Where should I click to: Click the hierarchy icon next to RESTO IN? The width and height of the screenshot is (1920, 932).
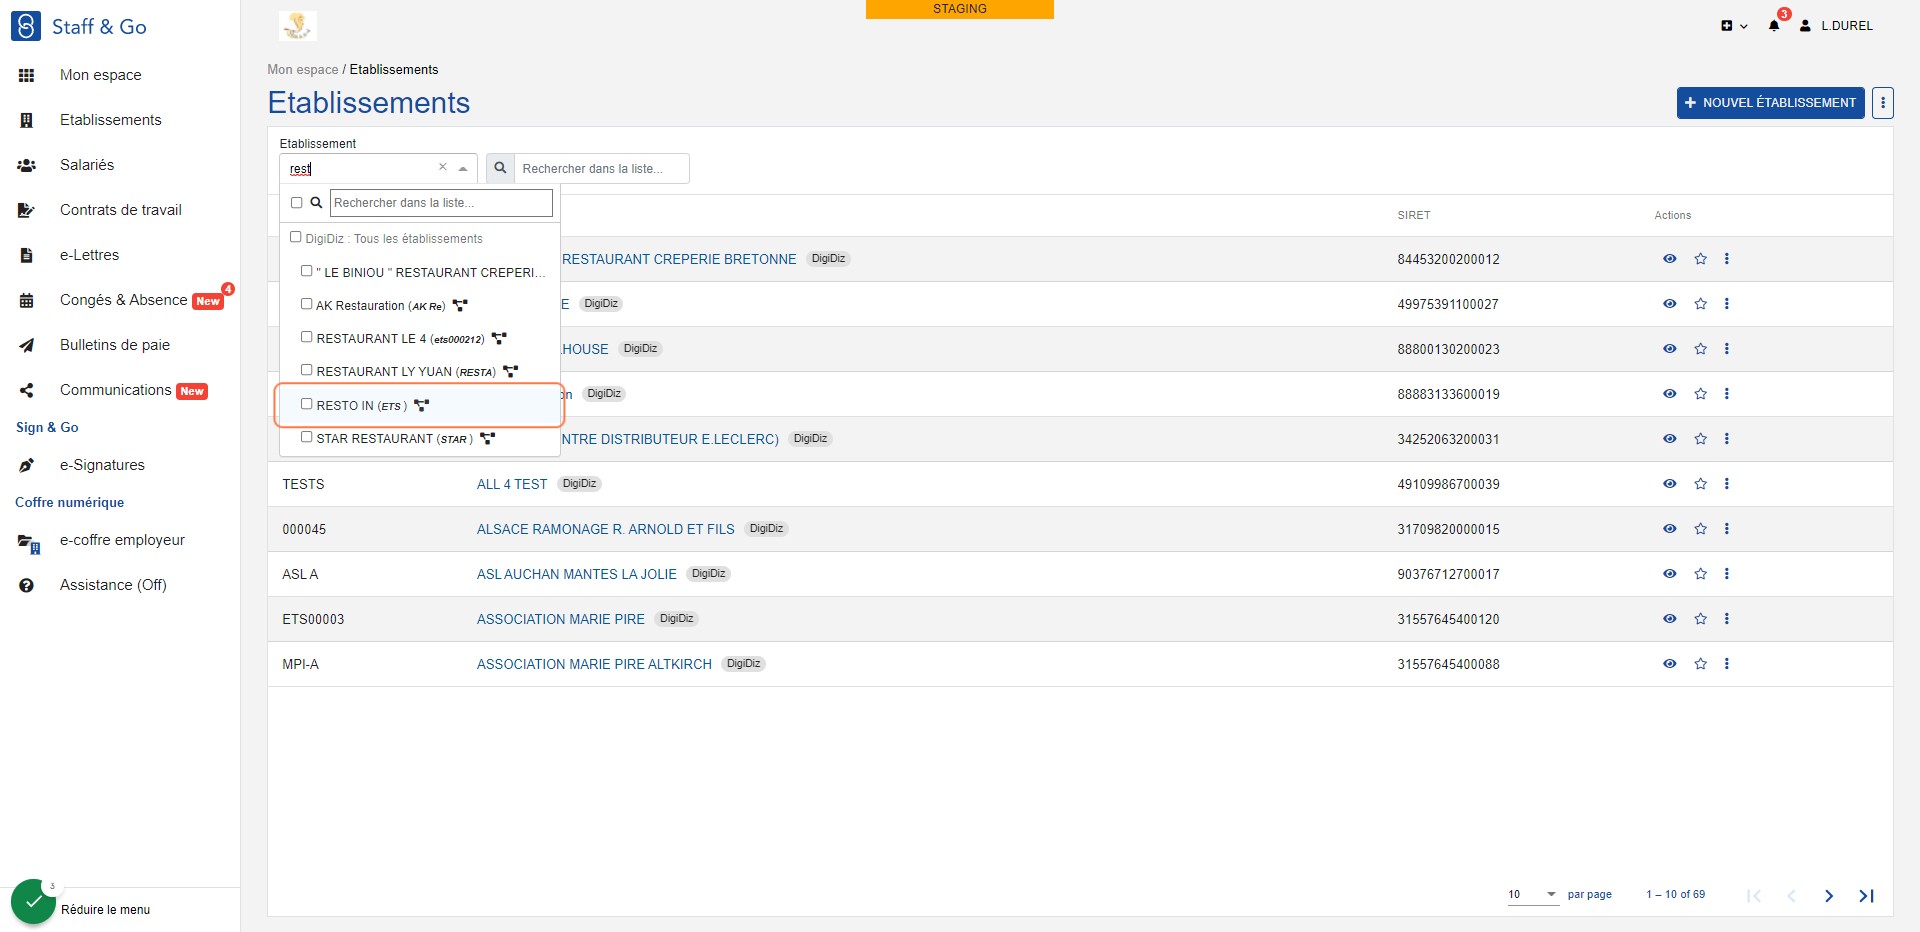421,405
